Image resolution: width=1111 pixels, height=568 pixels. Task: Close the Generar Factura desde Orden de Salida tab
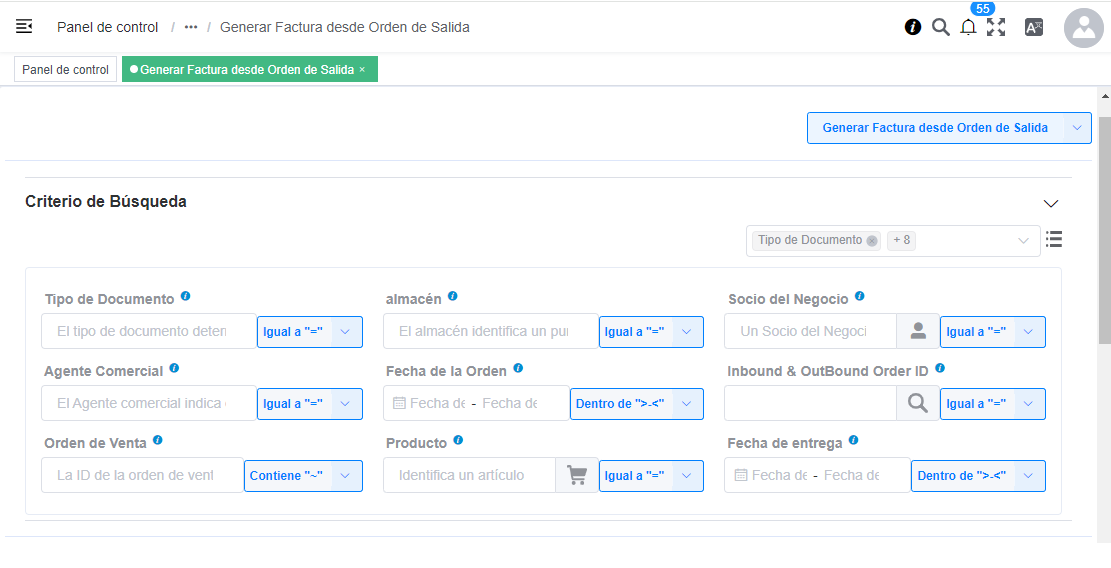(362, 70)
